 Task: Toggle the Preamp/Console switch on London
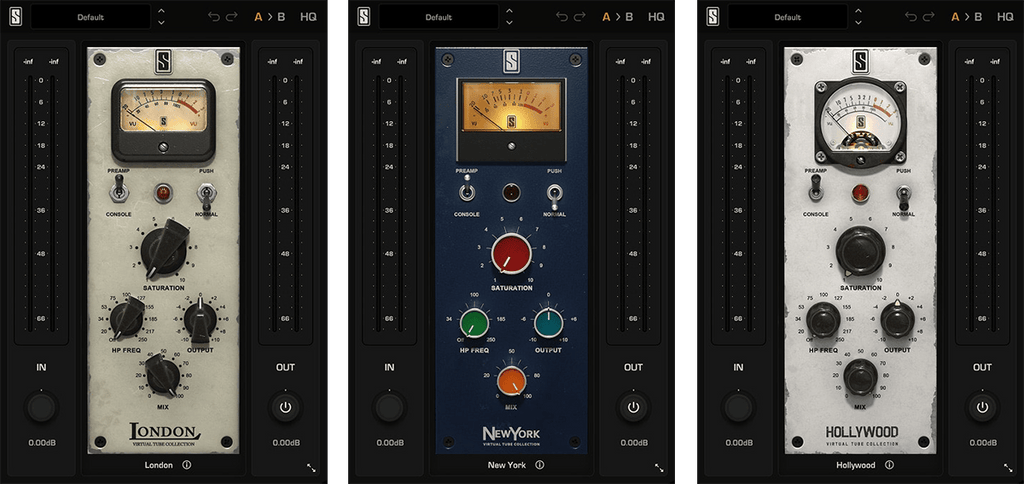pyautogui.click(x=119, y=192)
